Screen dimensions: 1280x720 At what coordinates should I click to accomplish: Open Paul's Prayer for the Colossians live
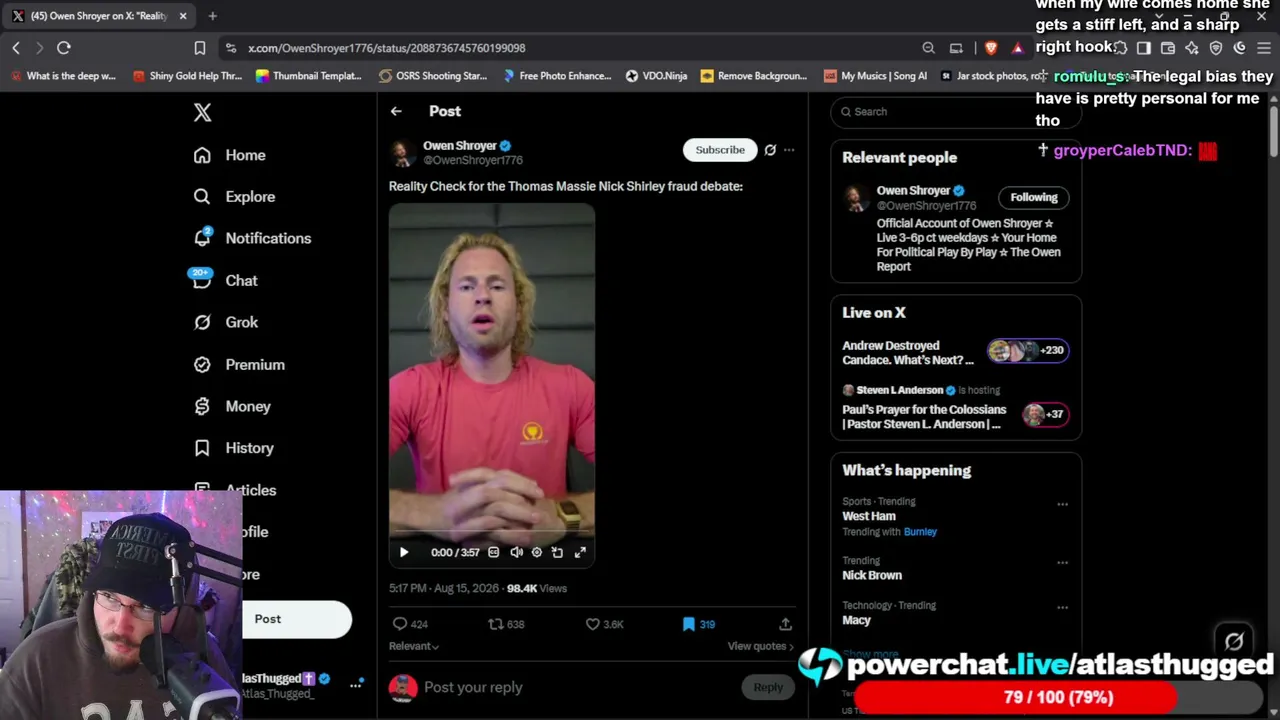(955, 408)
